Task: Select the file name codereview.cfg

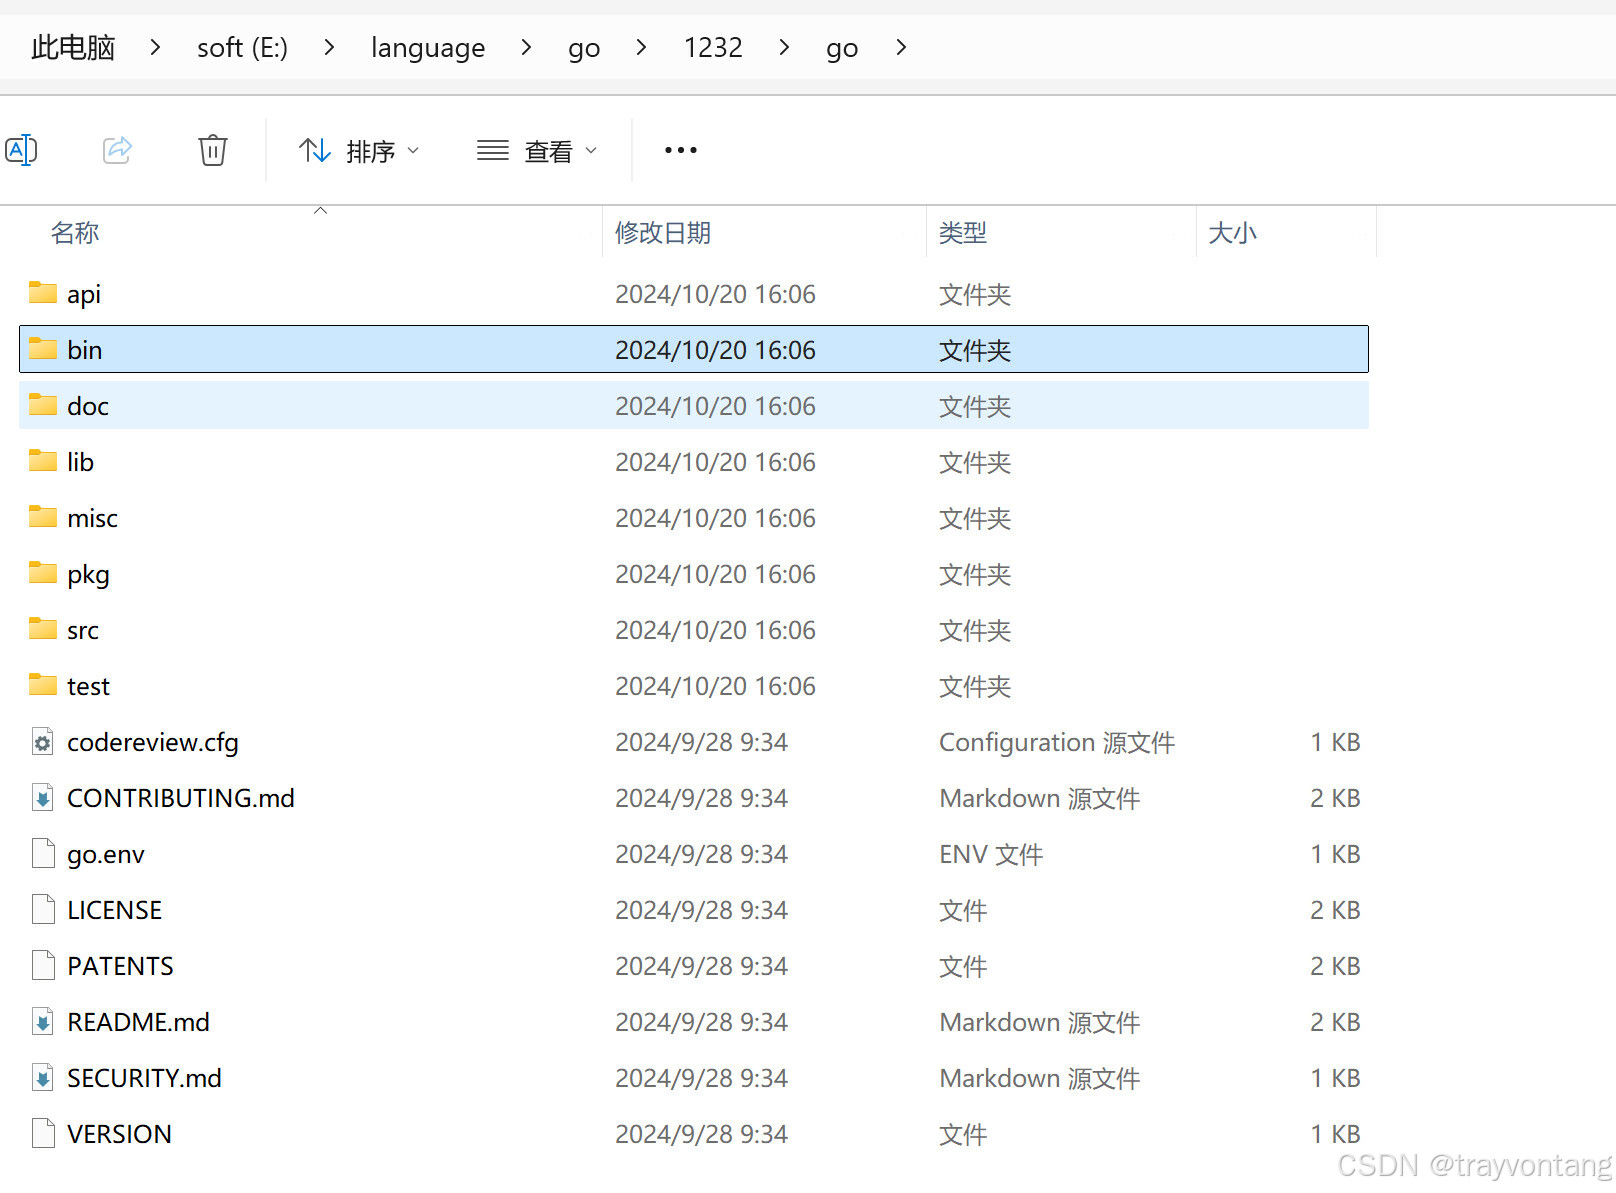Action: (153, 743)
